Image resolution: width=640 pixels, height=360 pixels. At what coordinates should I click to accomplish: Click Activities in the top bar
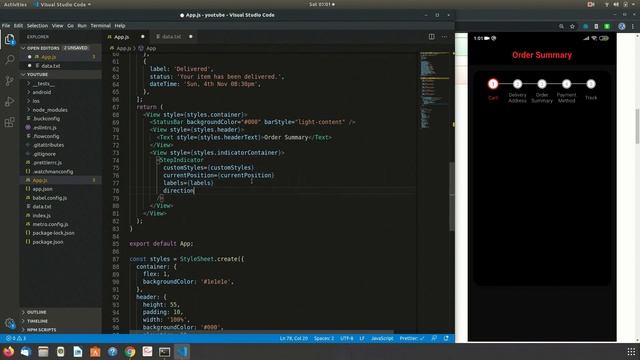click(x=15, y=4)
